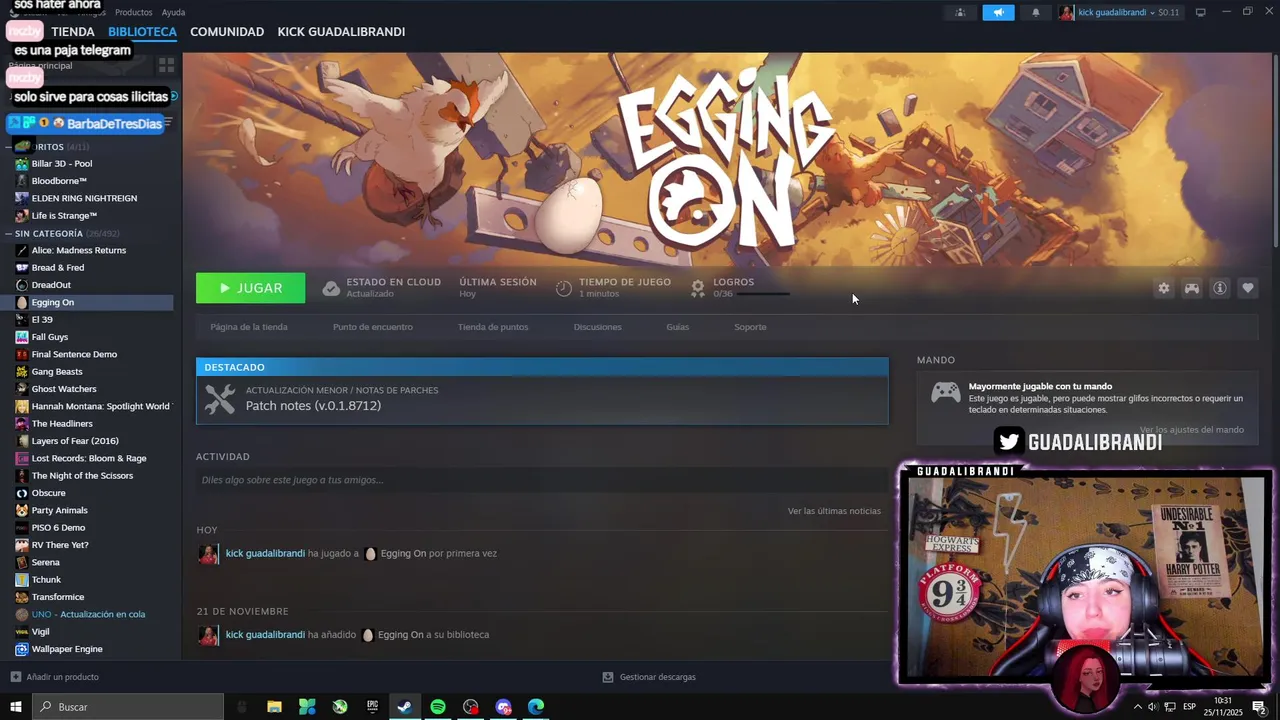Open Epic Games Launcher taskbar icon
Image resolution: width=1280 pixels, height=720 pixels.
(372, 707)
